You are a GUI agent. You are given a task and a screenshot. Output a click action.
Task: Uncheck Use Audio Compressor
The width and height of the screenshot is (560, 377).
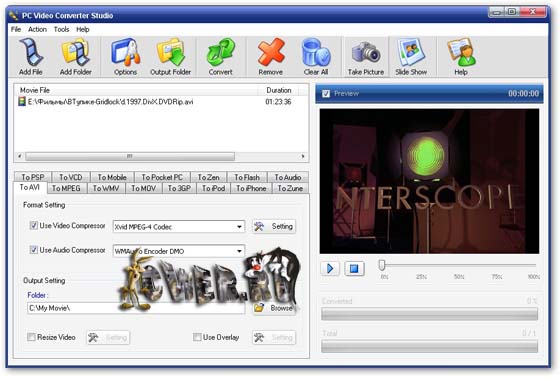34,250
